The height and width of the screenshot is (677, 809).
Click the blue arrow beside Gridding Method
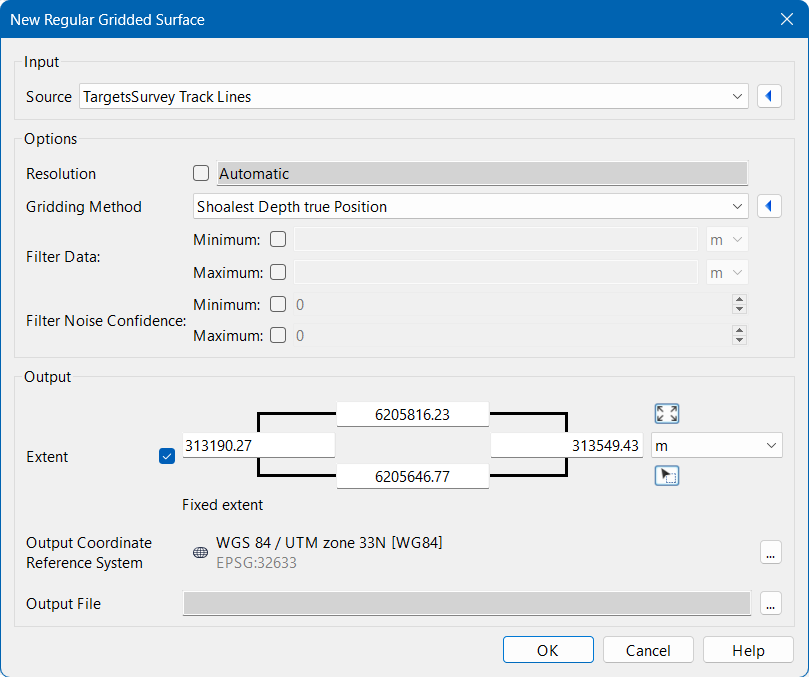769,206
